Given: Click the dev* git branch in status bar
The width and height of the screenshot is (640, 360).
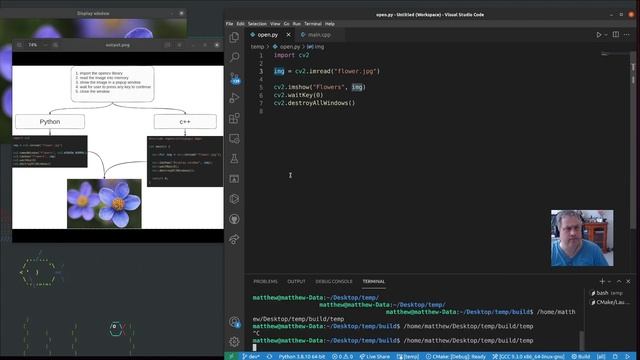Looking at the screenshot, I should coord(250,356).
